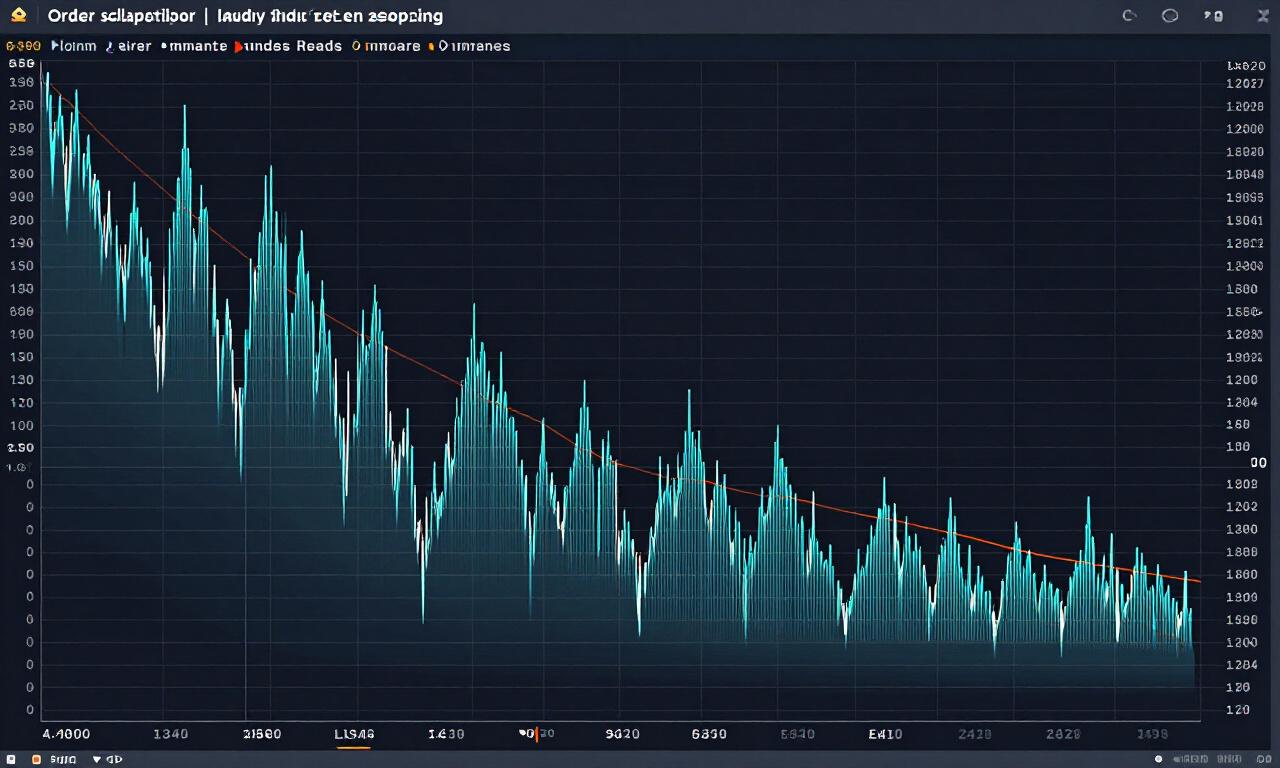
Task: Close the chart window with X icon
Action: point(1264,16)
